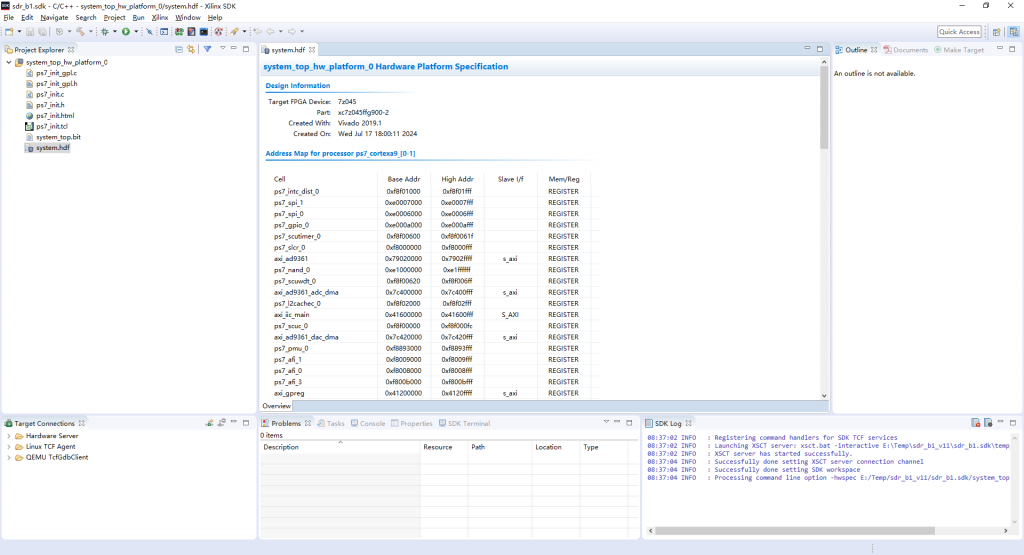Switch to the Overview tab at editor bottom
1024x555 pixels.
(x=277, y=406)
